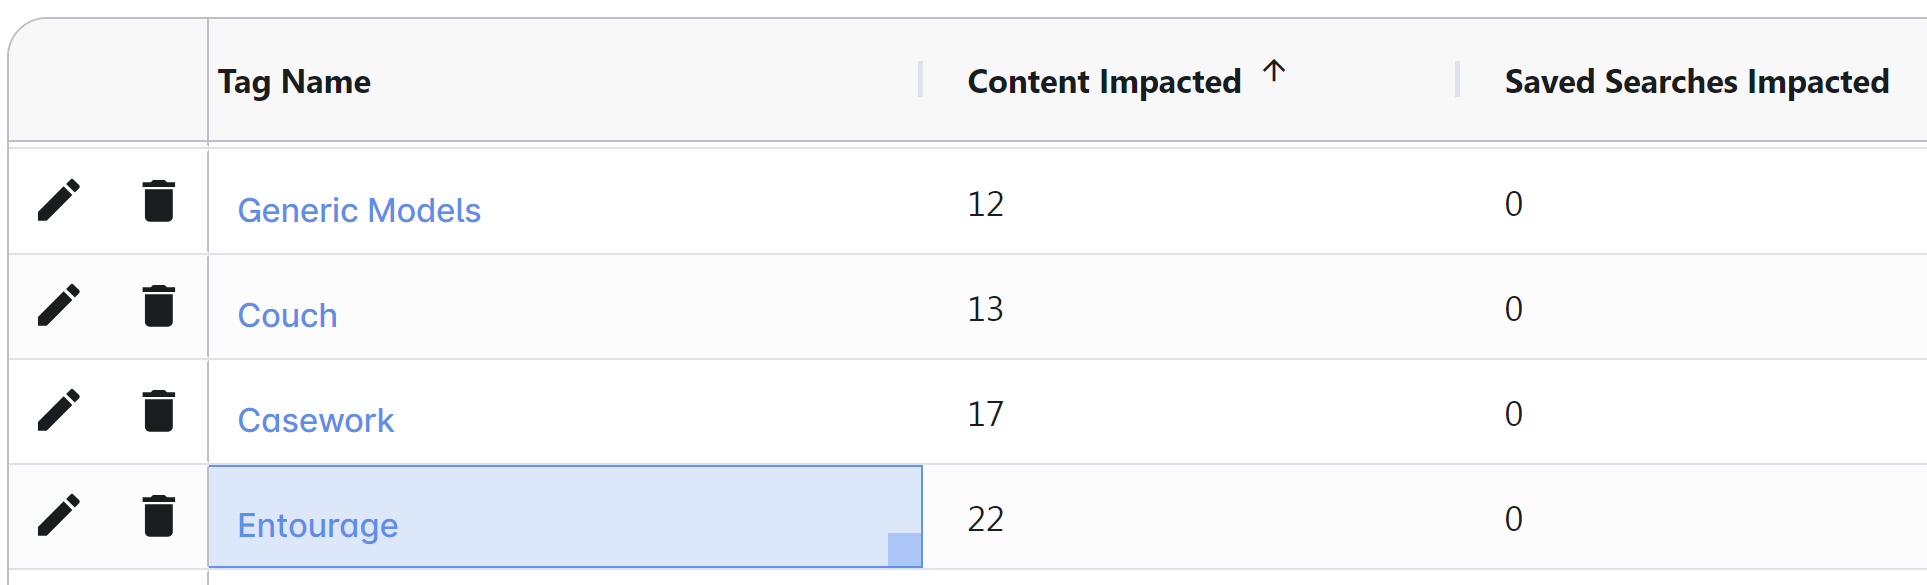This screenshot has width=1927, height=585.
Task: Edit the Casework tag
Action: tap(59, 410)
